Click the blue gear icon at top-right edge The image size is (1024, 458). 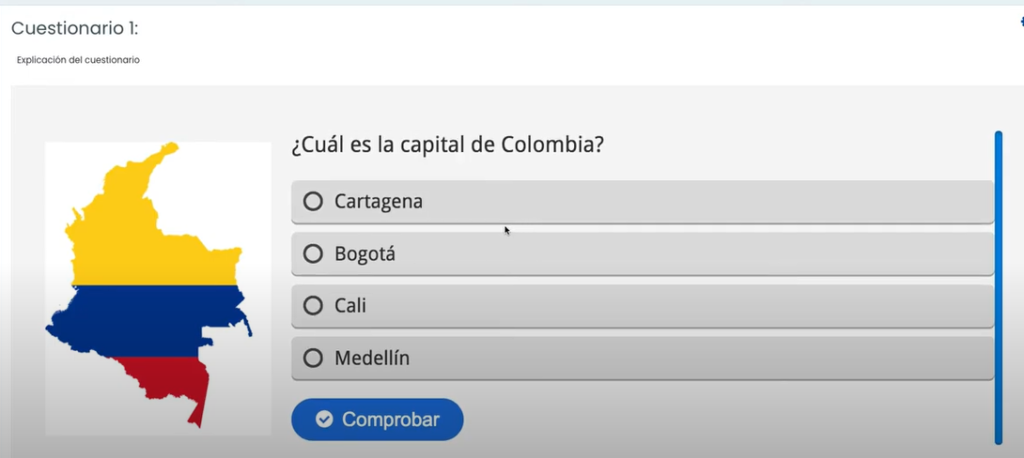click(1021, 21)
